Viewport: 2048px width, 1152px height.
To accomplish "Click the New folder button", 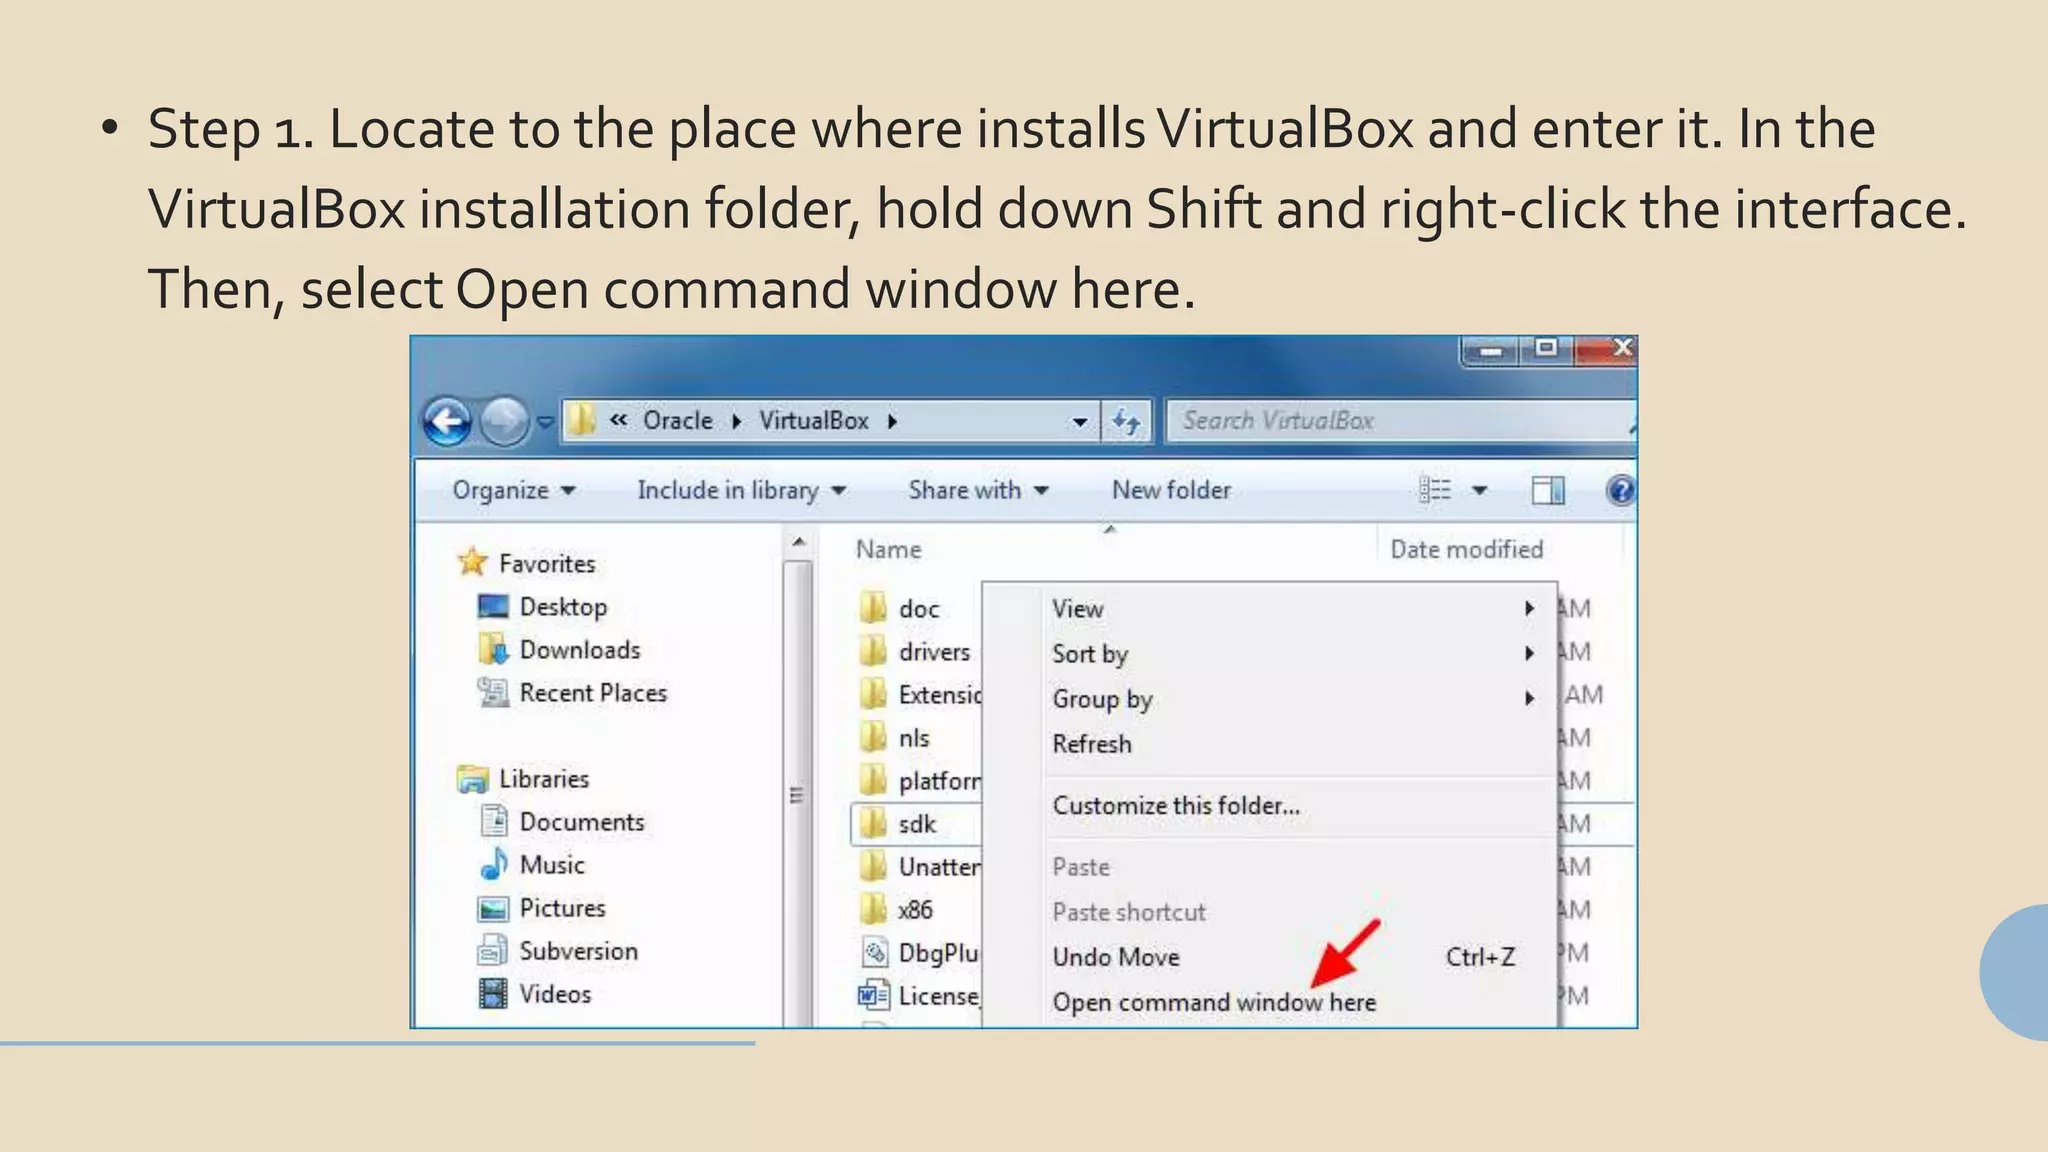I will tap(1171, 490).
